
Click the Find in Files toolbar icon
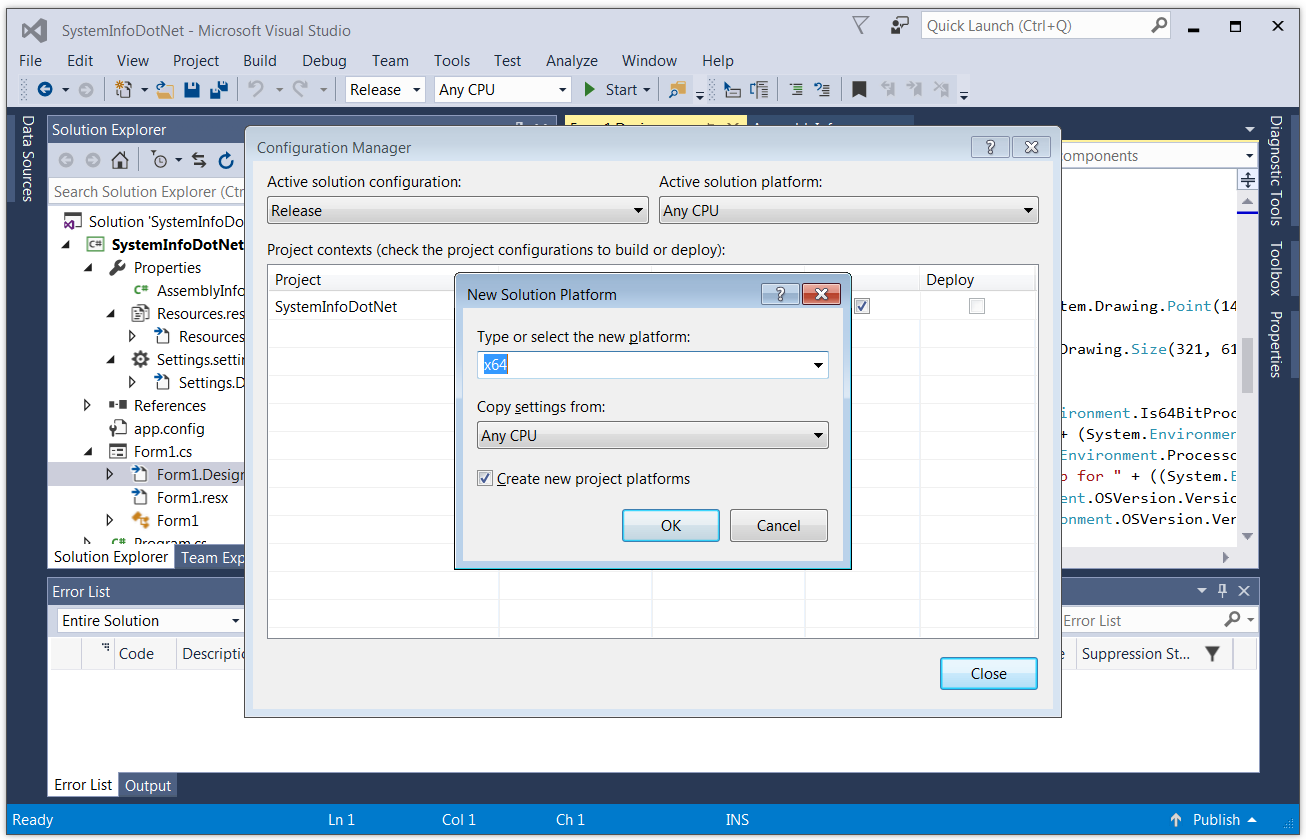tap(677, 90)
